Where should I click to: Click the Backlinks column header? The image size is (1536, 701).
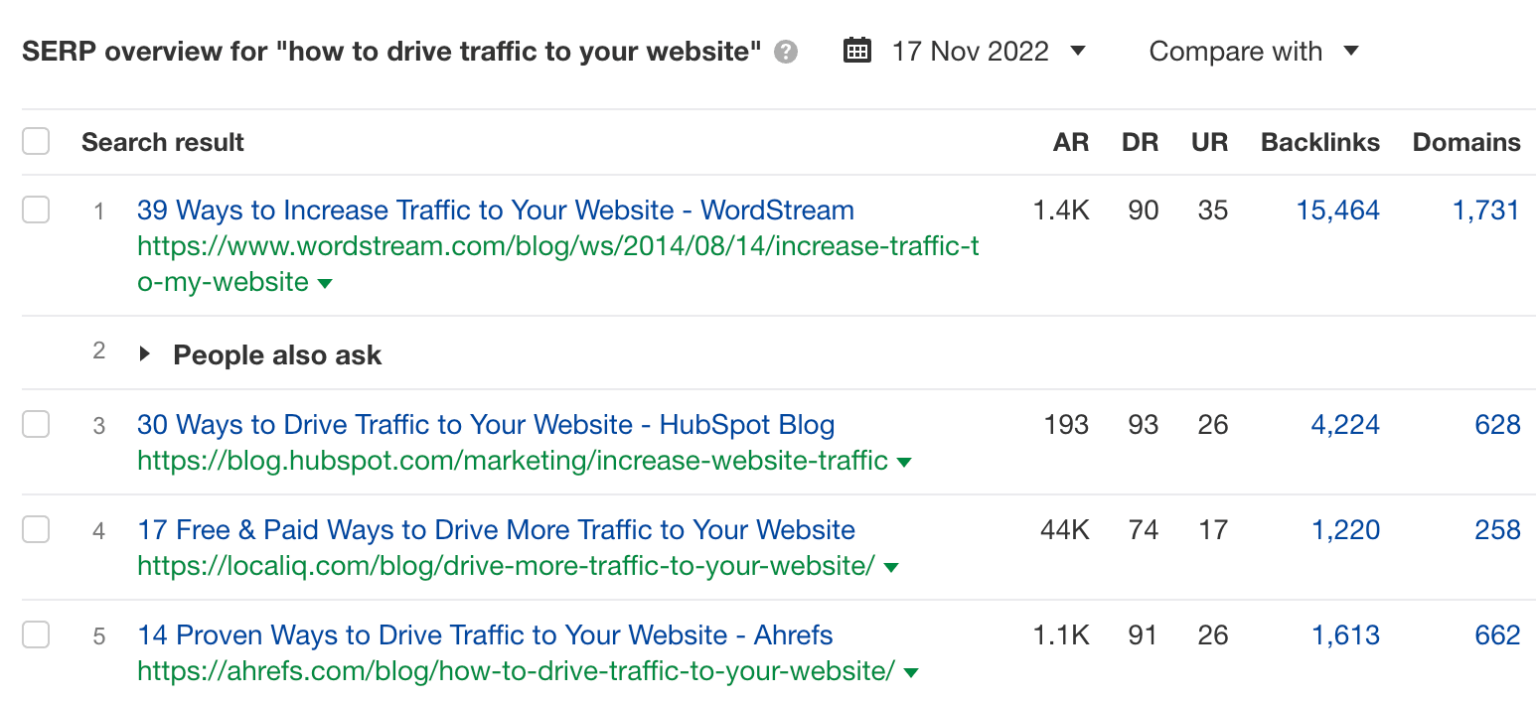click(1319, 142)
